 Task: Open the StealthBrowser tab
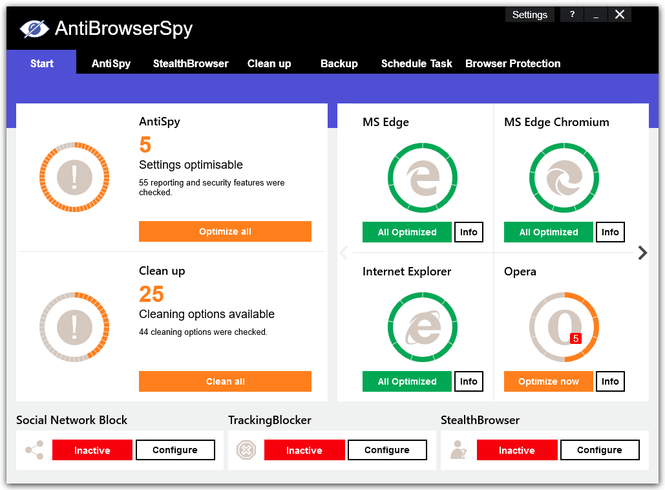(x=190, y=64)
